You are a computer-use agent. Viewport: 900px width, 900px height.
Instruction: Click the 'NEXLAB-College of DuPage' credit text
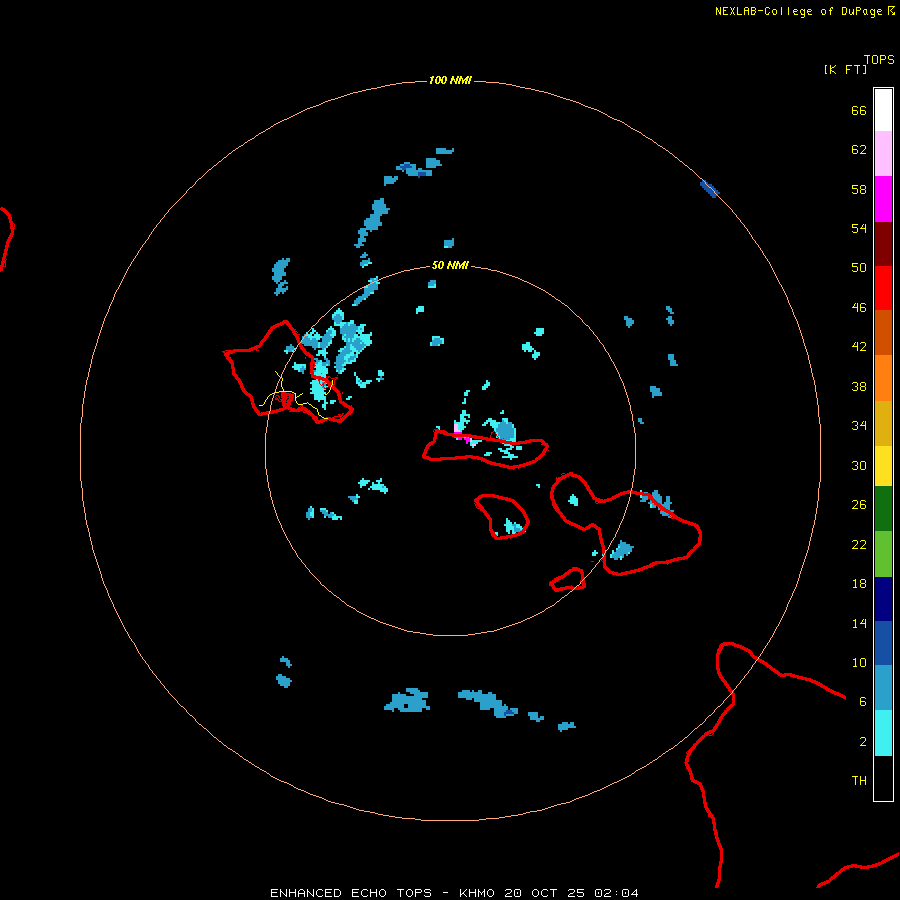coord(798,11)
